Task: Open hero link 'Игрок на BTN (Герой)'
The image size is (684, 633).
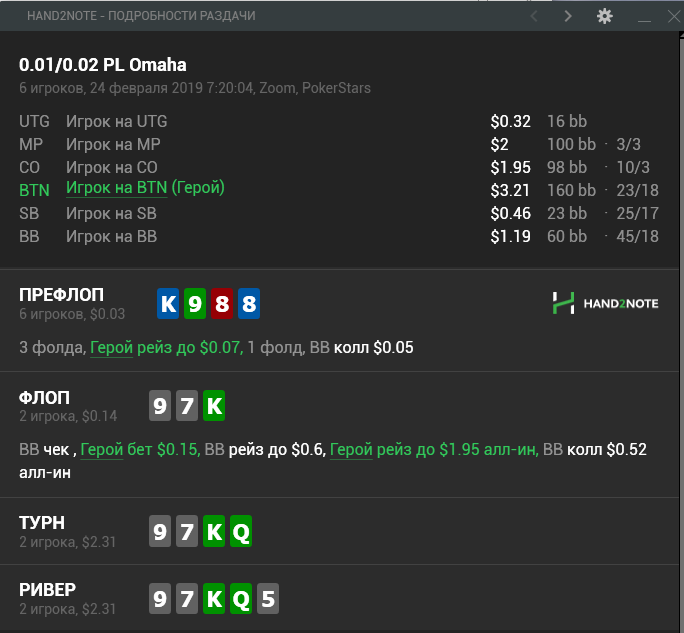Action: [x=145, y=188]
